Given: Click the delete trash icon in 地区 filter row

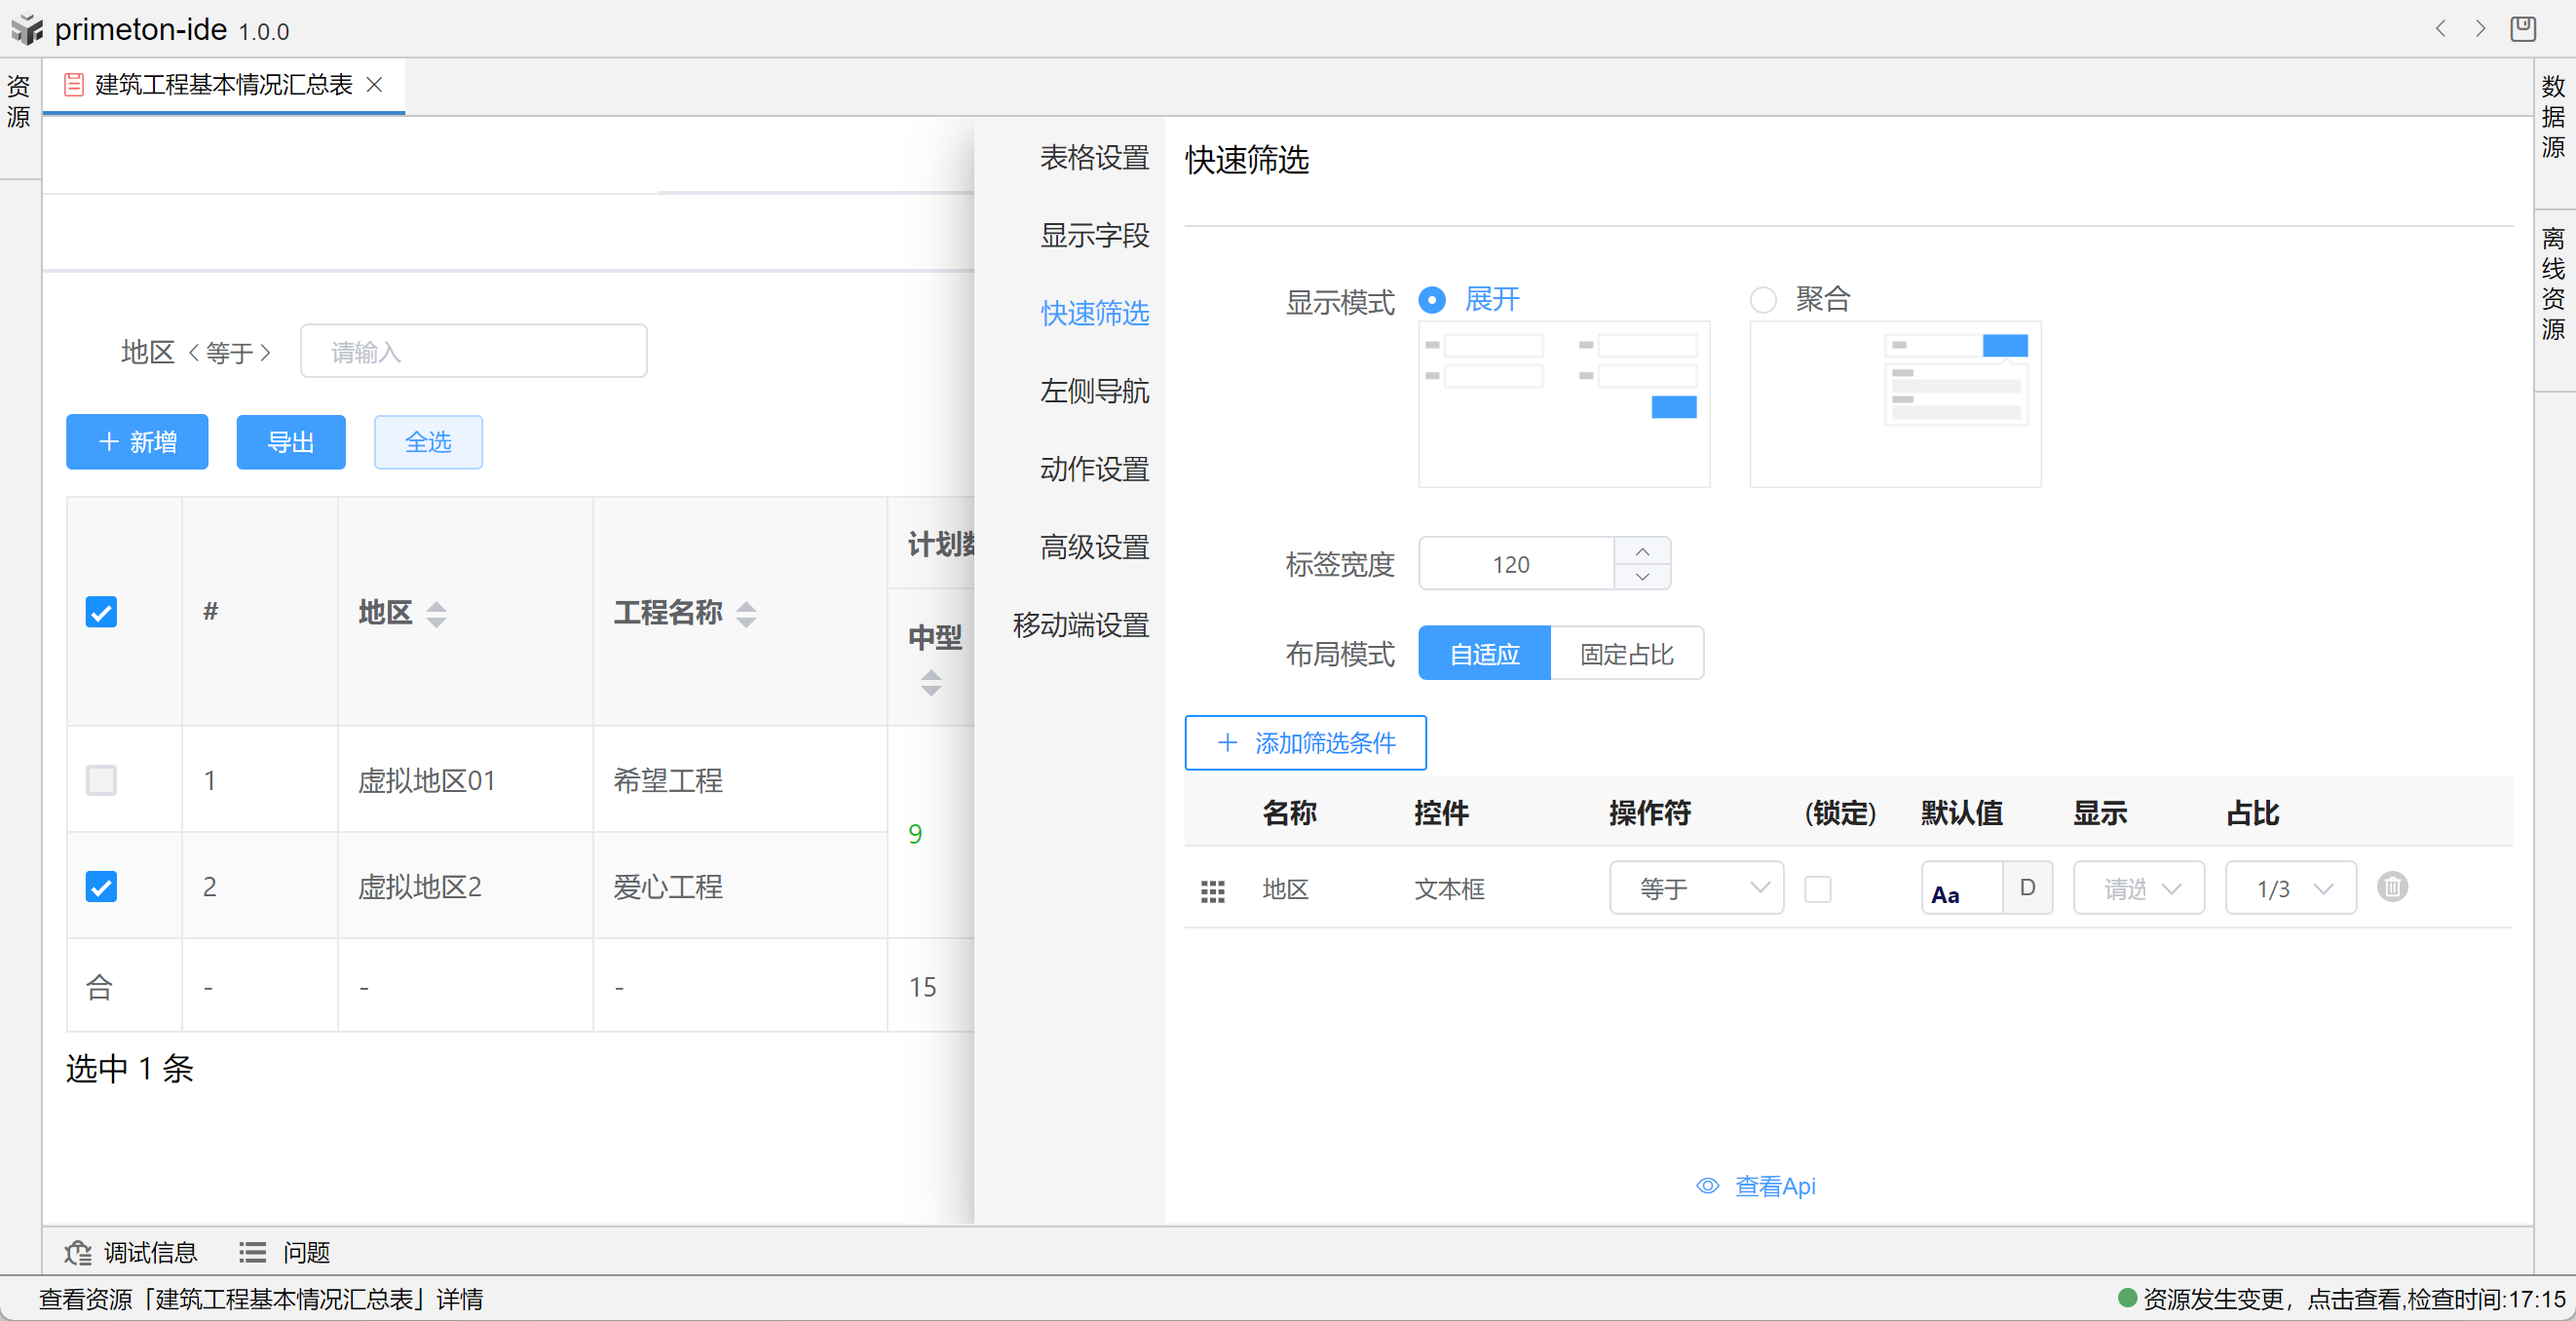Looking at the screenshot, I should [x=2391, y=887].
